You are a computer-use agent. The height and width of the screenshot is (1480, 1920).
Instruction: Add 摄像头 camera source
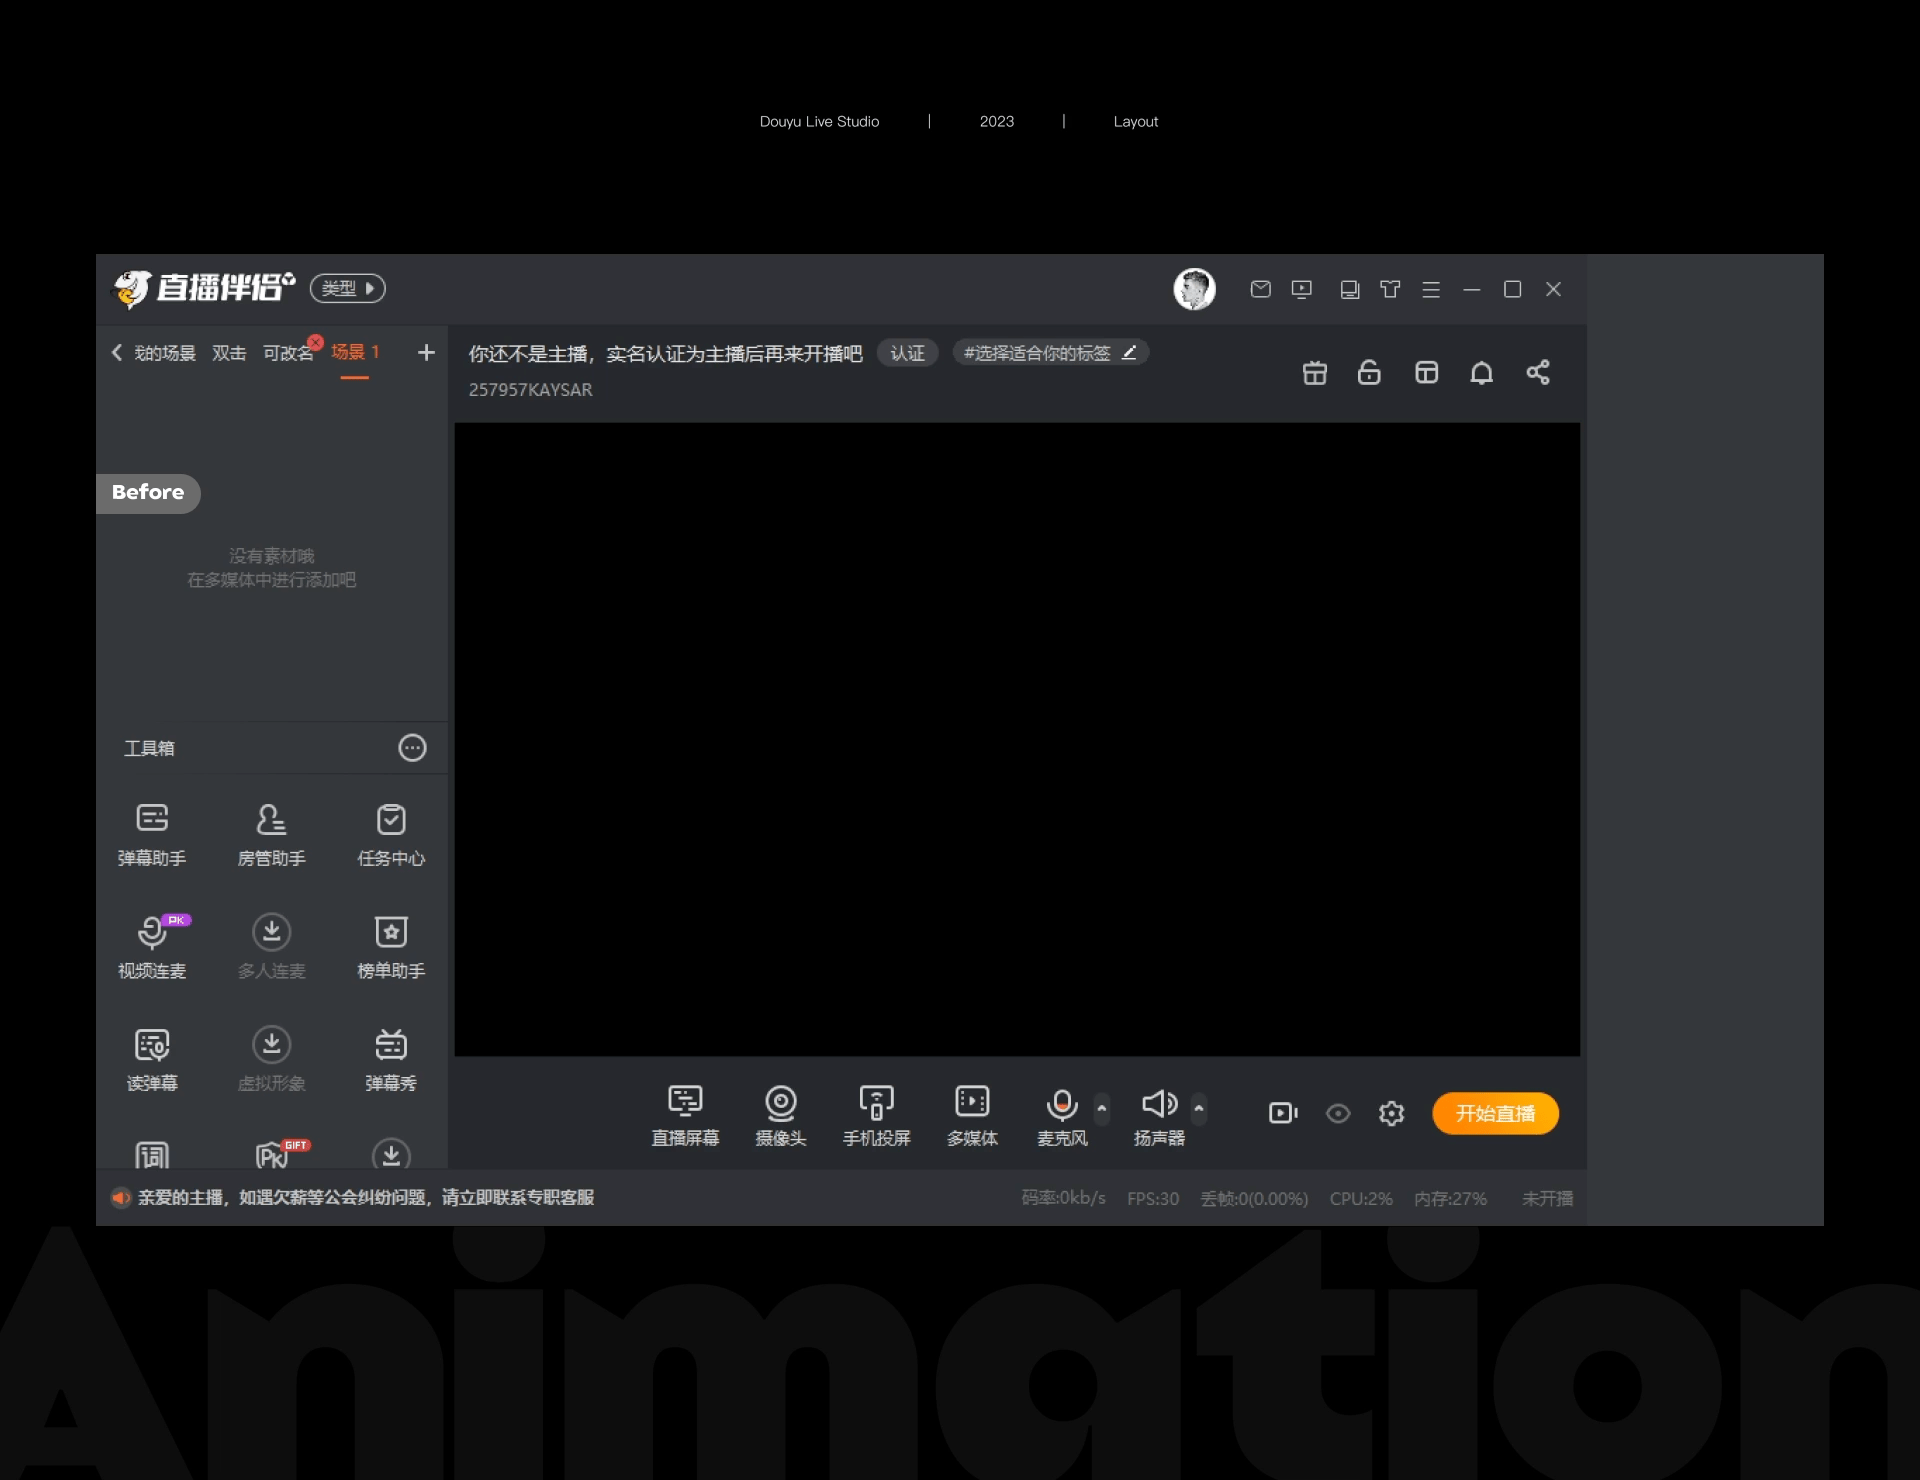tap(781, 1115)
